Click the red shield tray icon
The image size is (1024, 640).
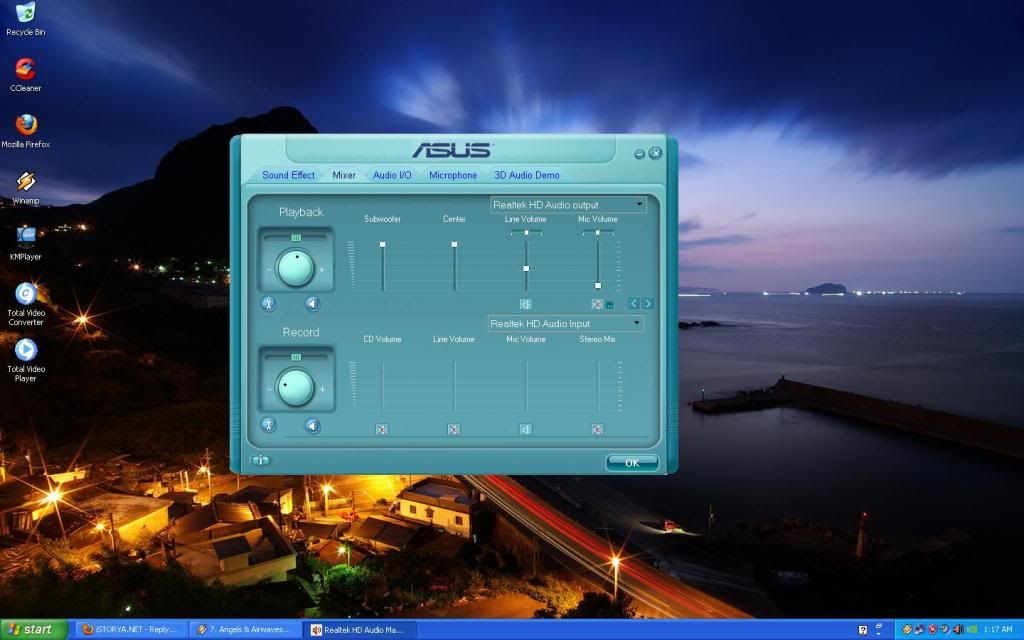[x=933, y=630]
